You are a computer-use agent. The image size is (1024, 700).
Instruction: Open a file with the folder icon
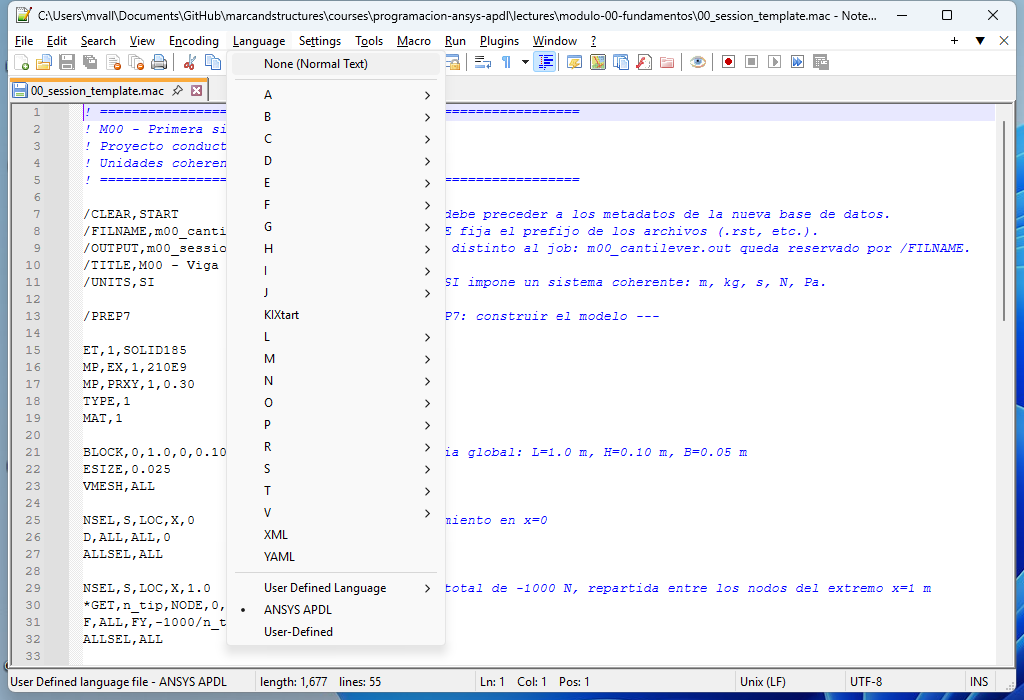coord(44,63)
